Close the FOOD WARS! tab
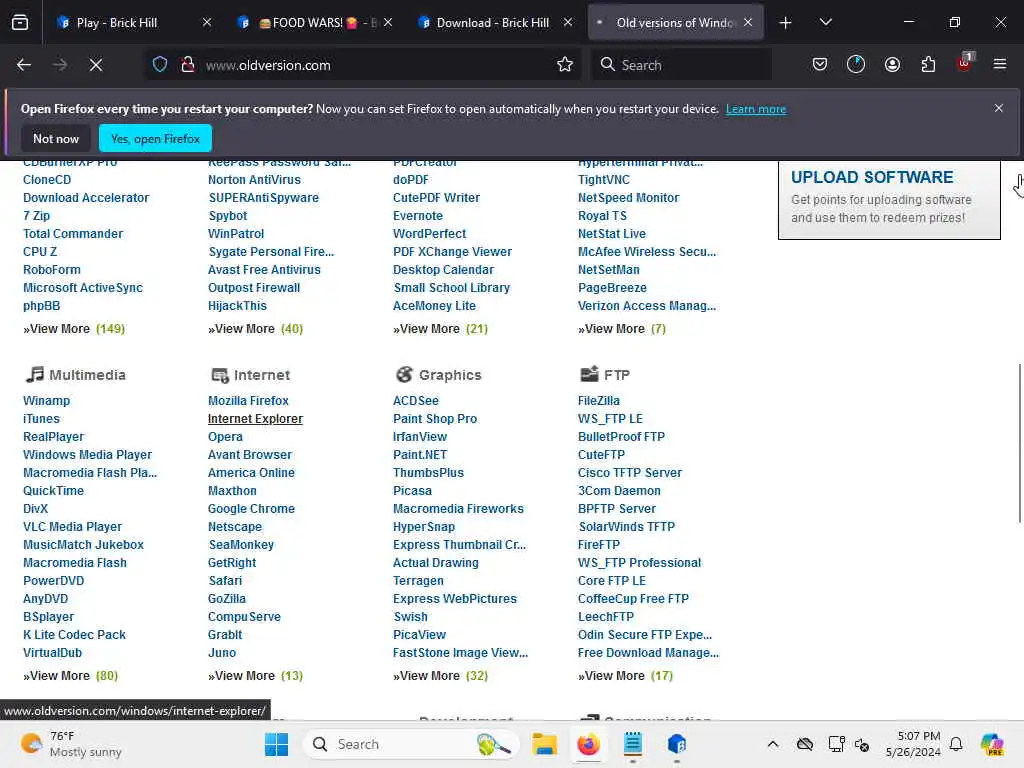 (388, 23)
